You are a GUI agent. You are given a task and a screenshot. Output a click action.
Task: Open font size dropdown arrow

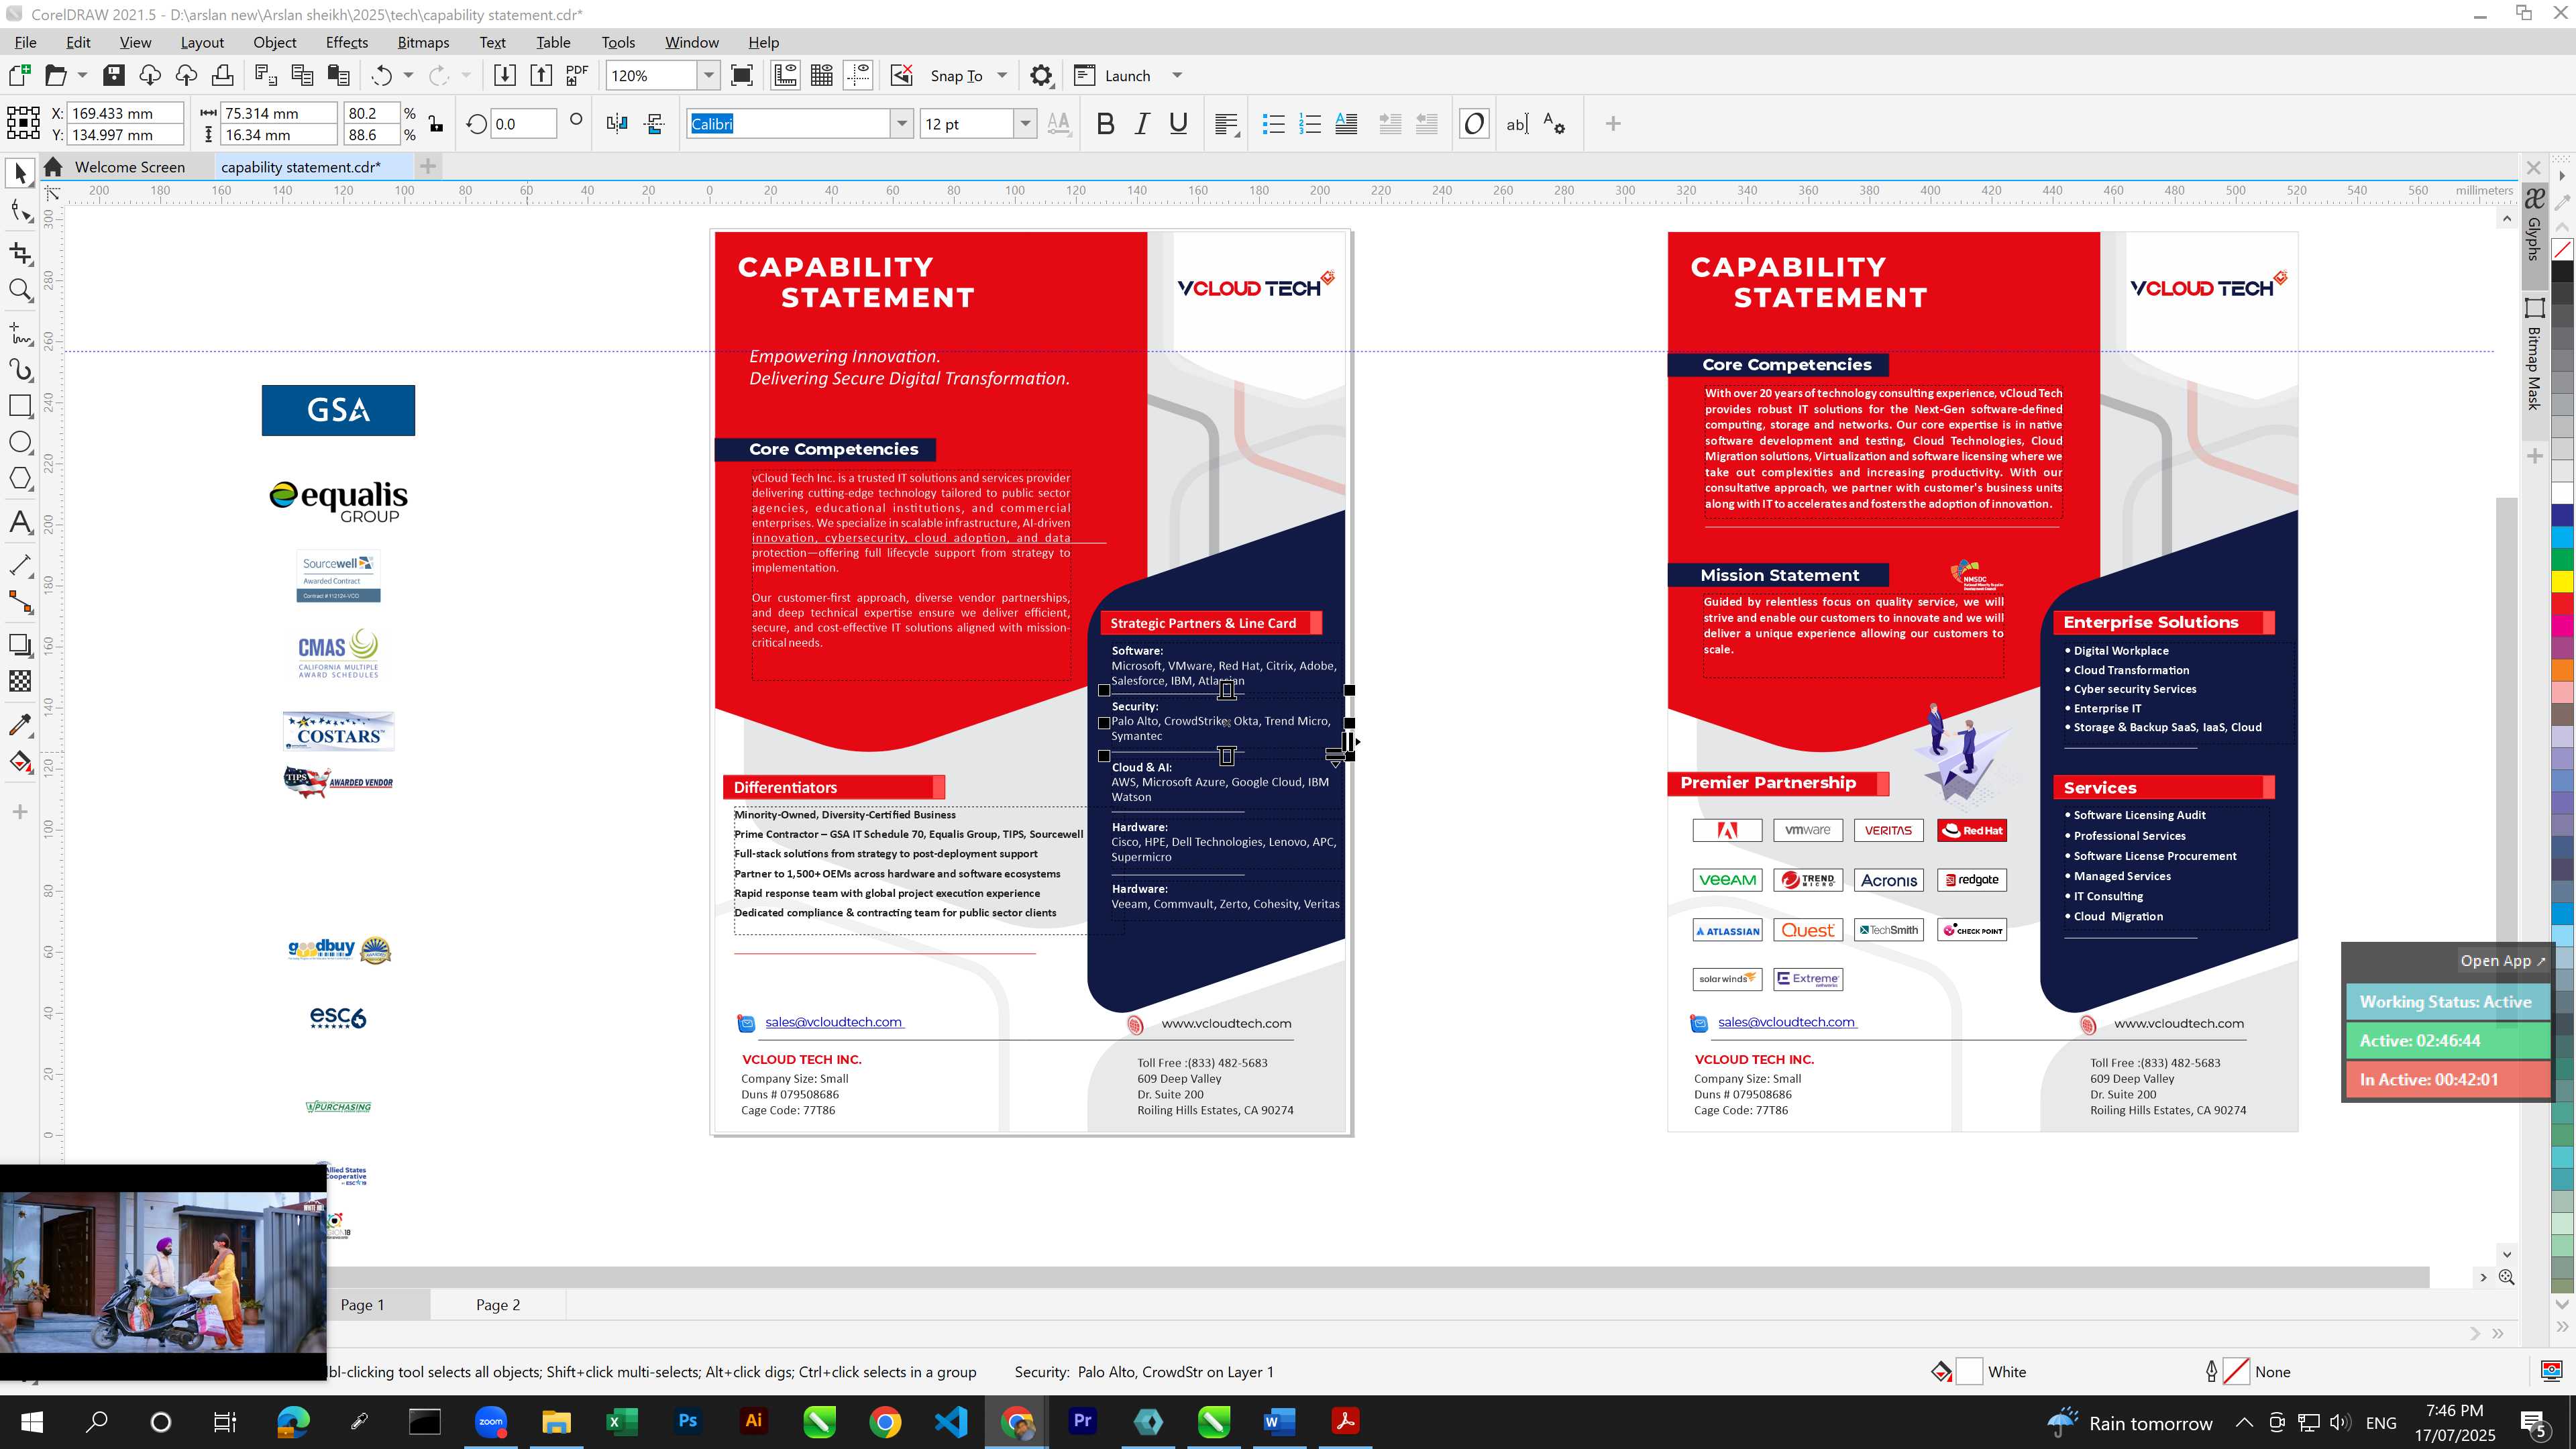[1025, 124]
